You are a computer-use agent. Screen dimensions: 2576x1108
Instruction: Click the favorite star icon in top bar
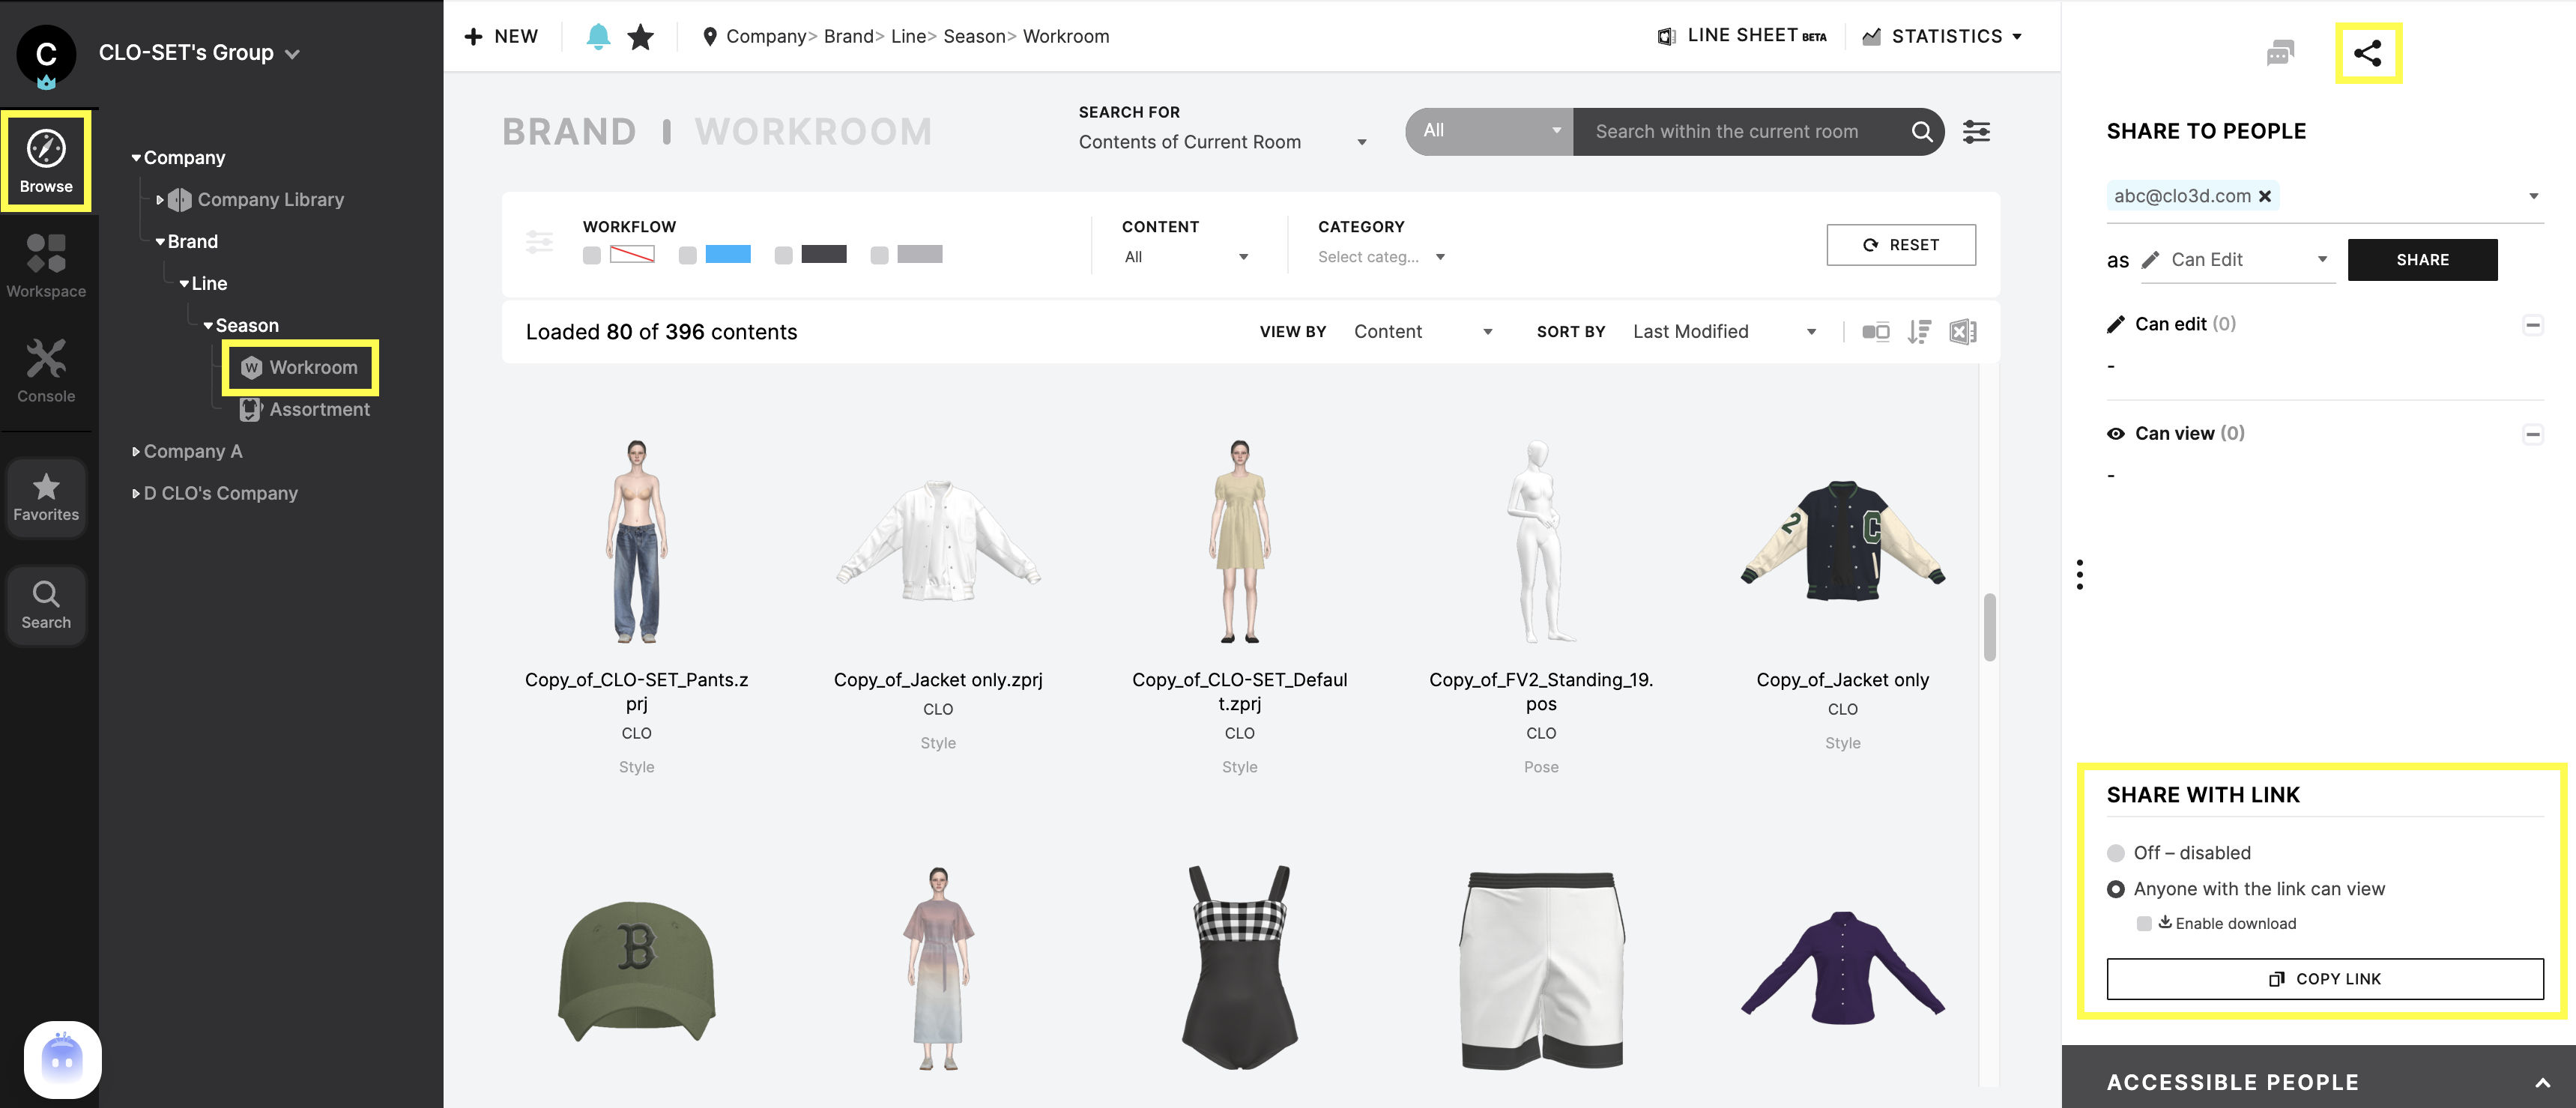tap(640, 37)
